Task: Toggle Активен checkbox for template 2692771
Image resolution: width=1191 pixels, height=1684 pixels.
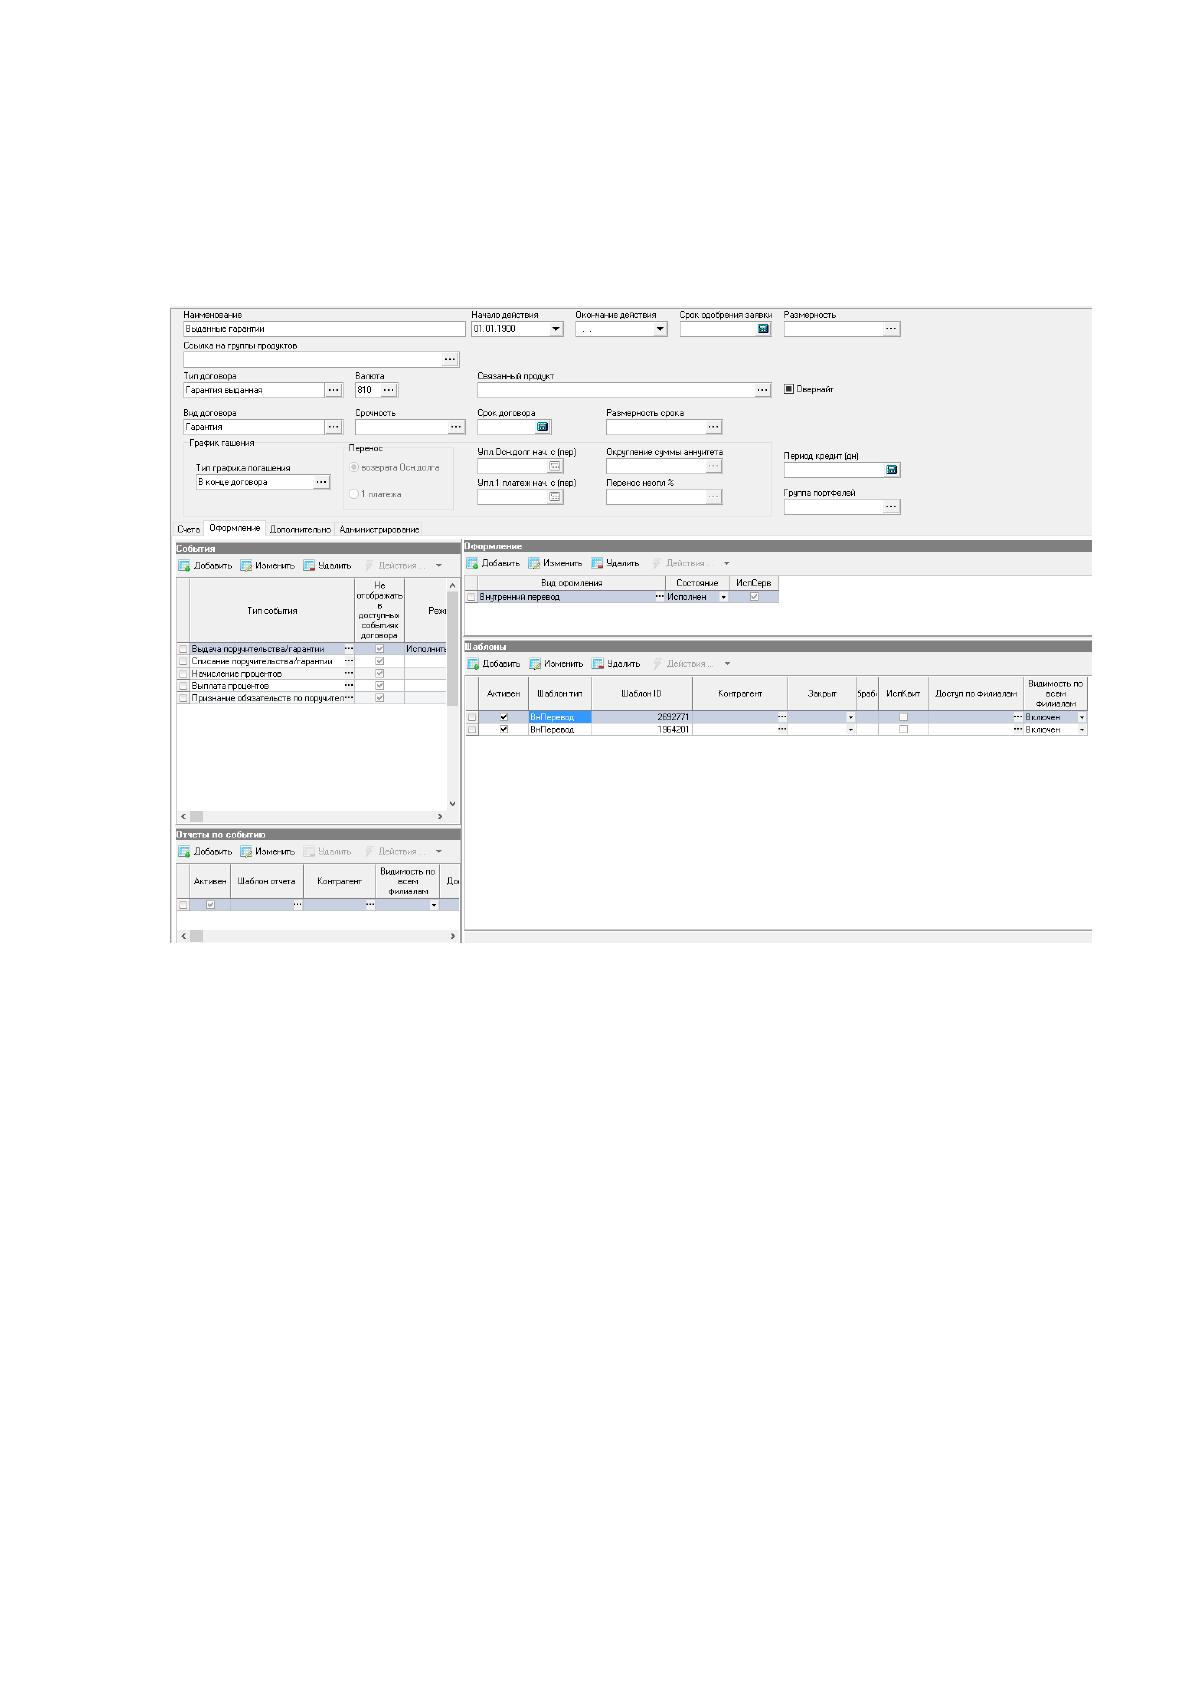Action: tap(503, 717)
